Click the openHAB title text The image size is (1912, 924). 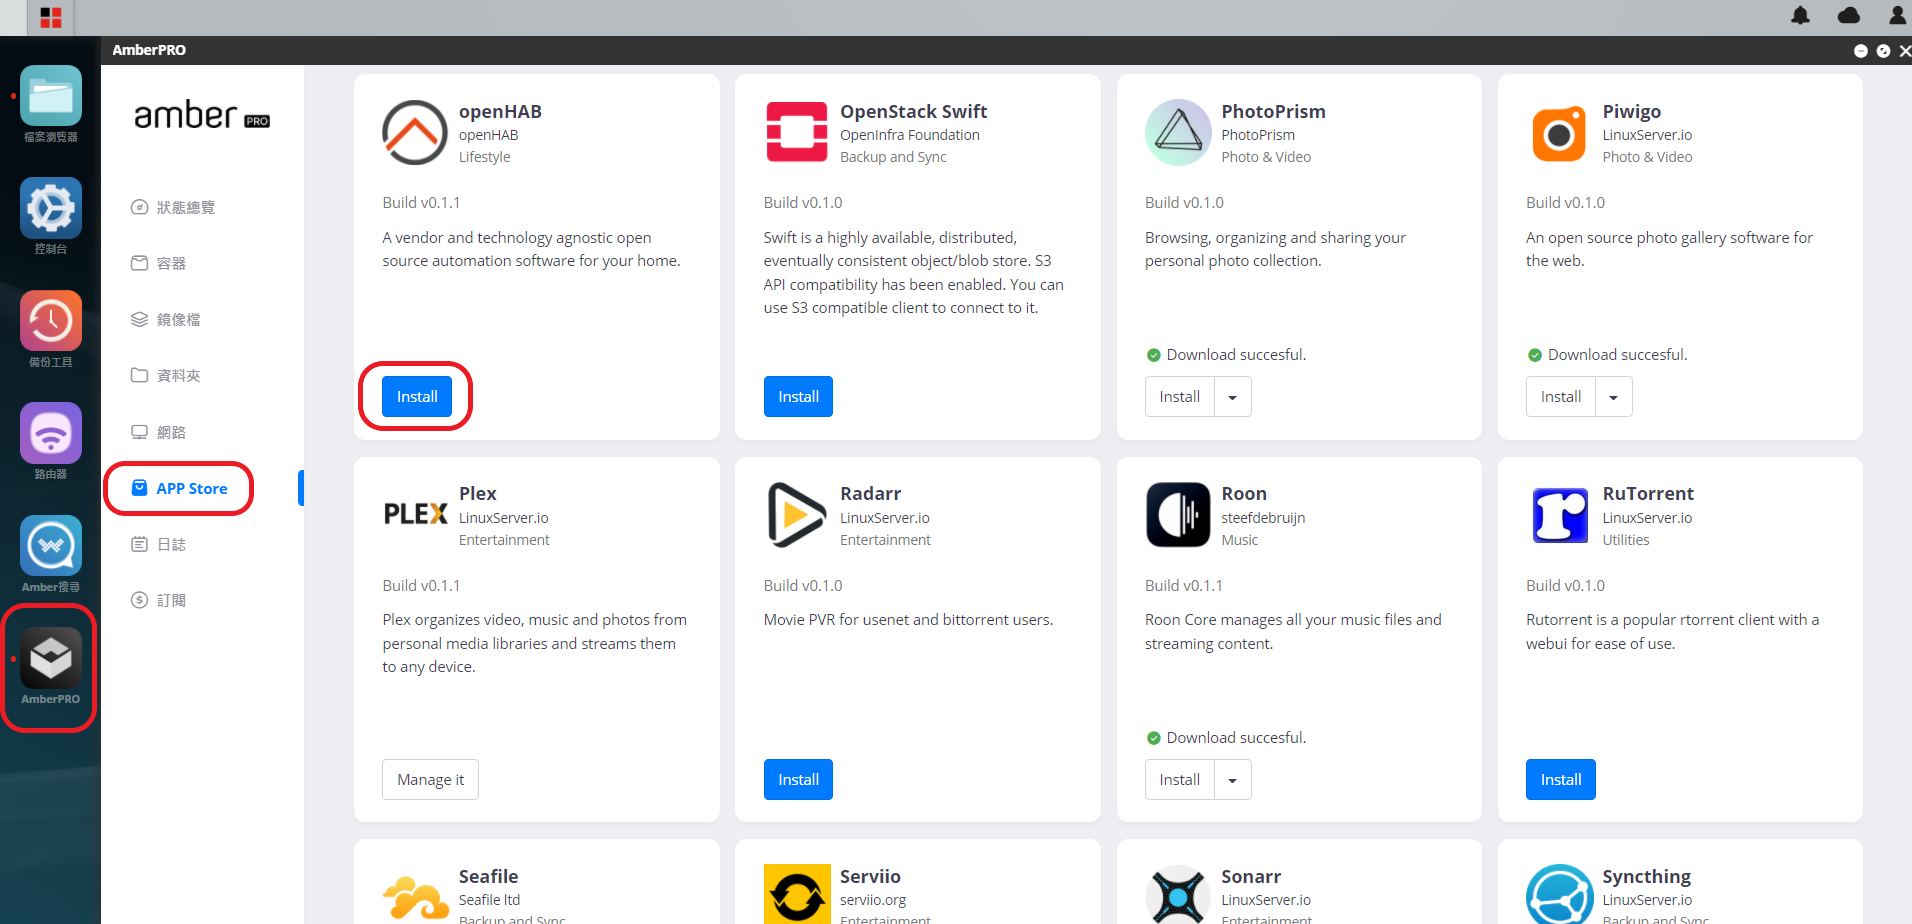pos(500,111)
